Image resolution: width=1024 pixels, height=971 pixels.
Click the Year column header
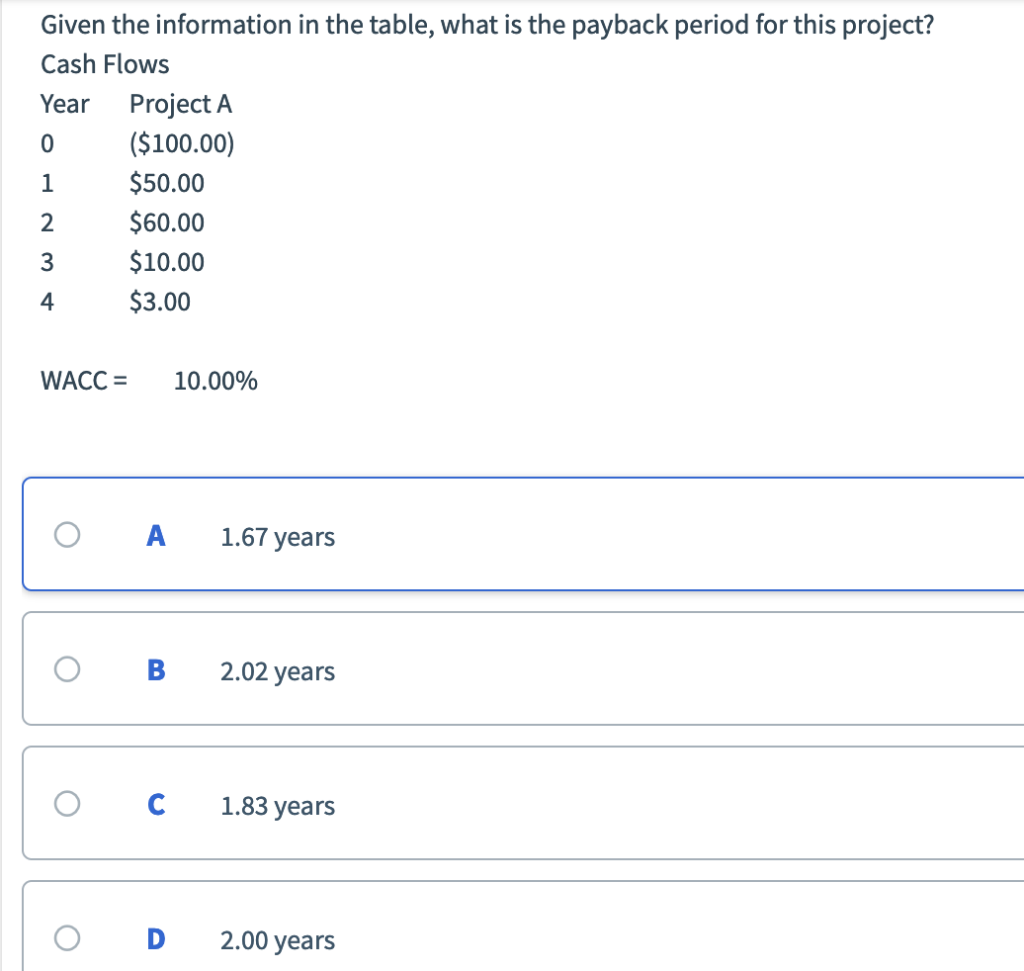click(x=65, y=104)
